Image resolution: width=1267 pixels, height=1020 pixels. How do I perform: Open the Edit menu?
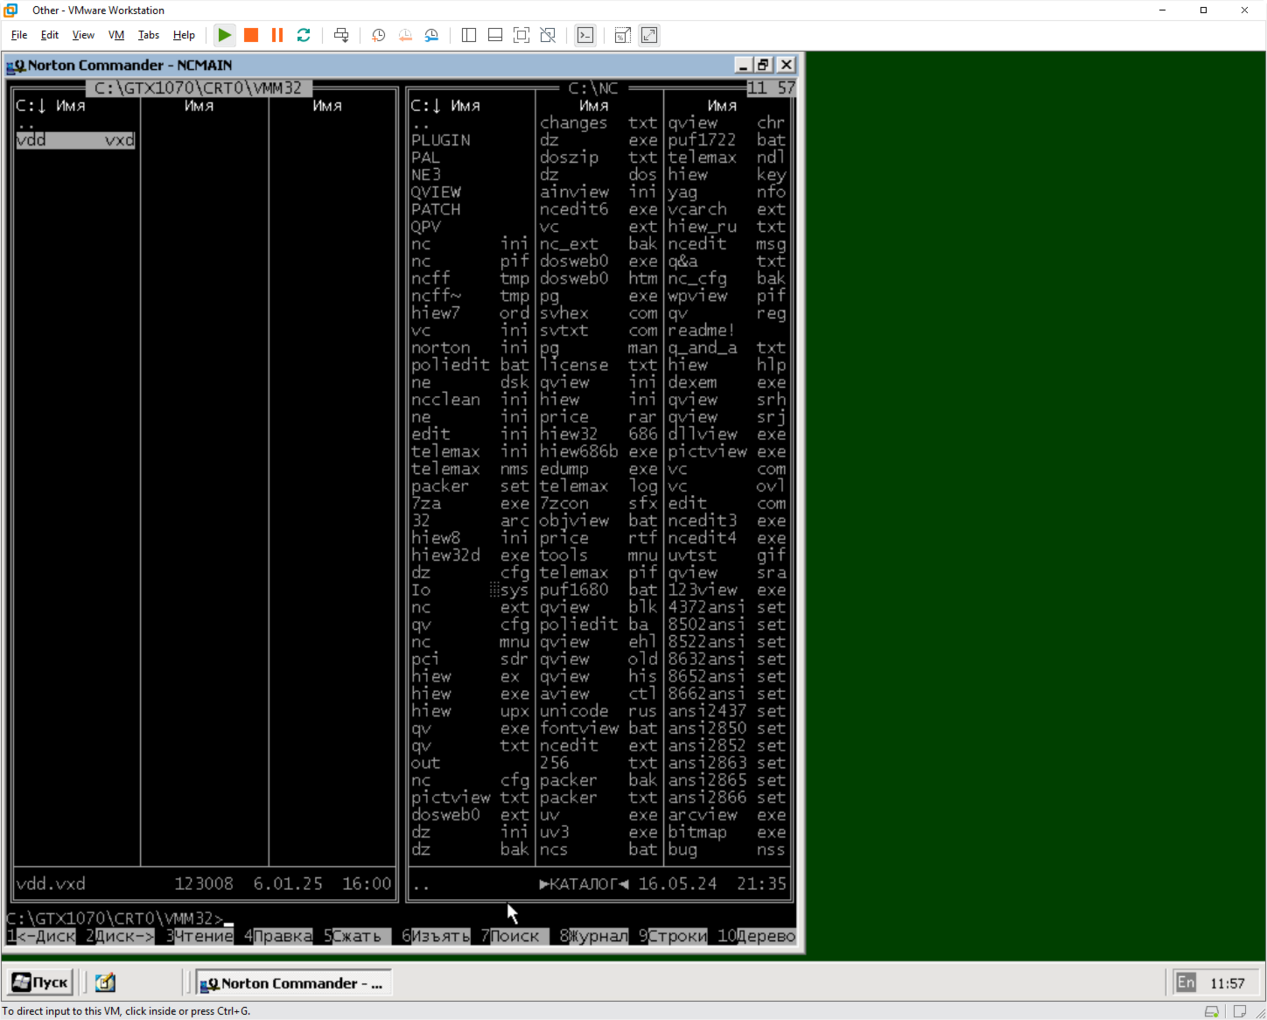49,35
